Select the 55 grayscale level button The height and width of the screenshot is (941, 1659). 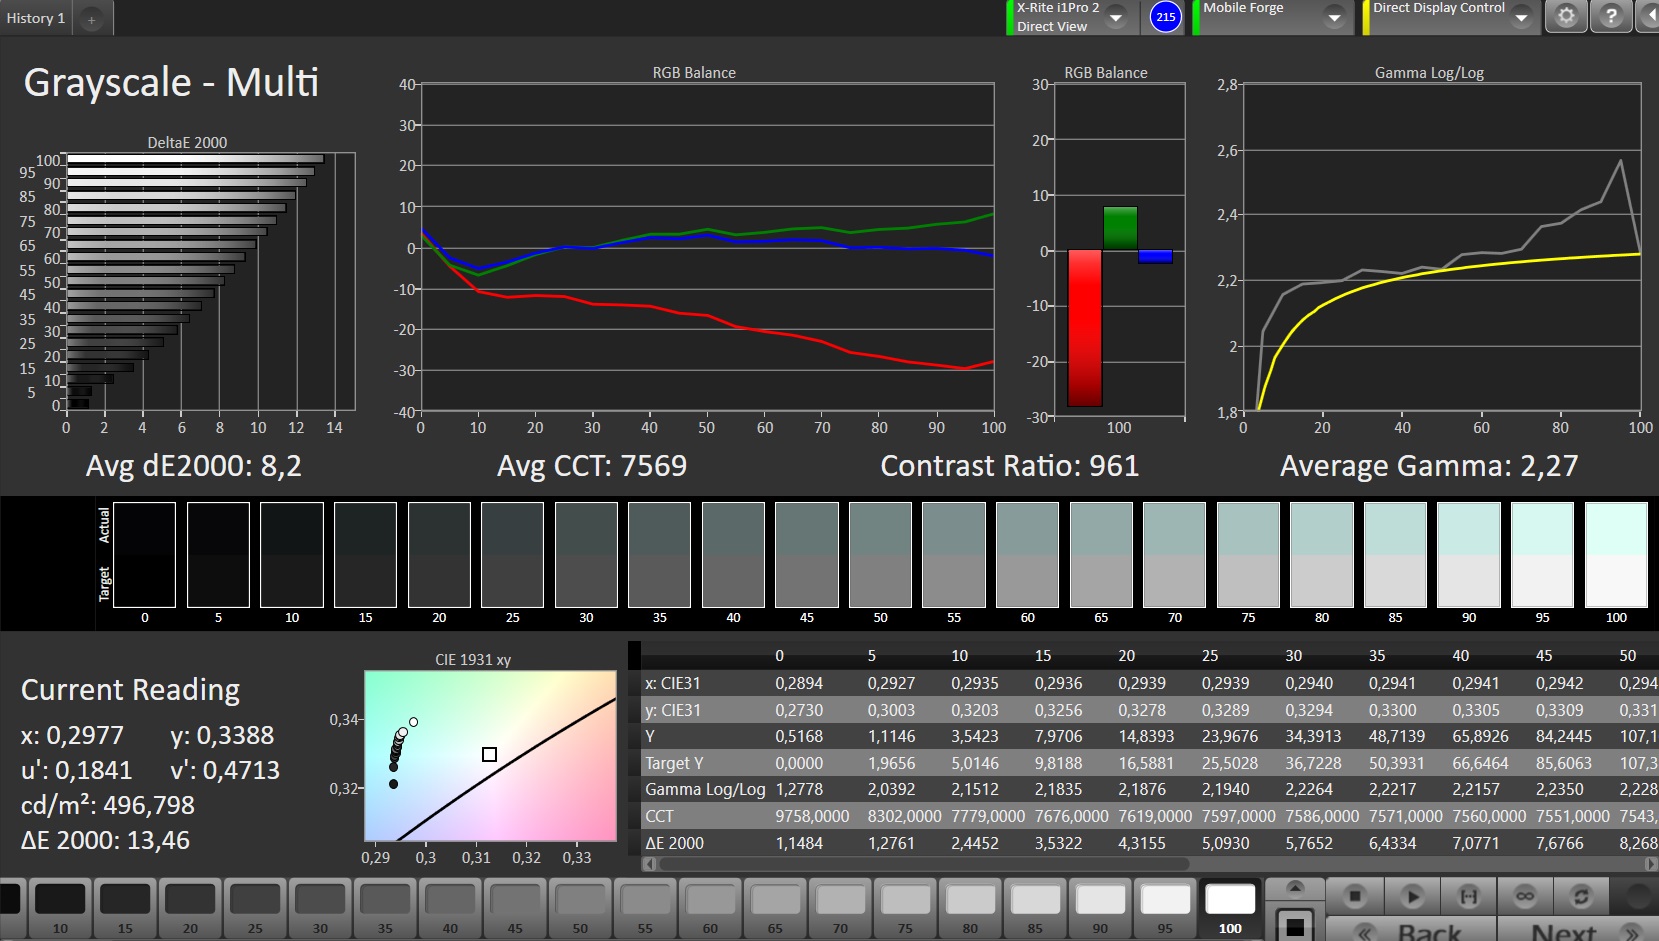(x=645, y=908)
